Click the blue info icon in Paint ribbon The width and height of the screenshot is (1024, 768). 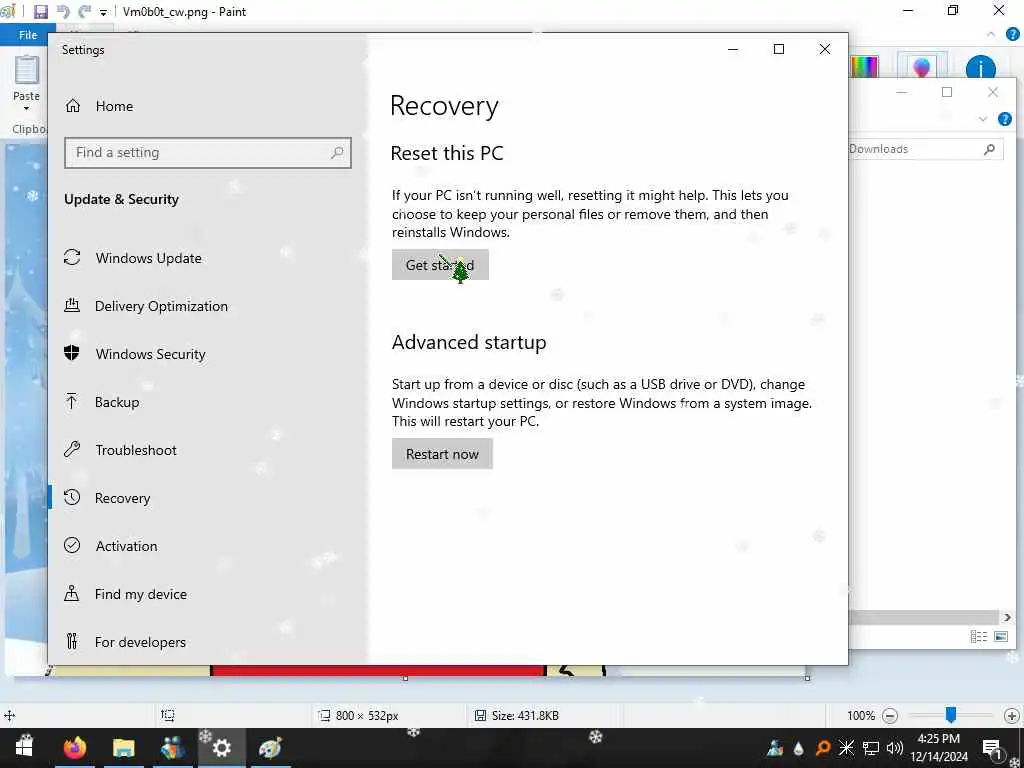tap(980, 68)
